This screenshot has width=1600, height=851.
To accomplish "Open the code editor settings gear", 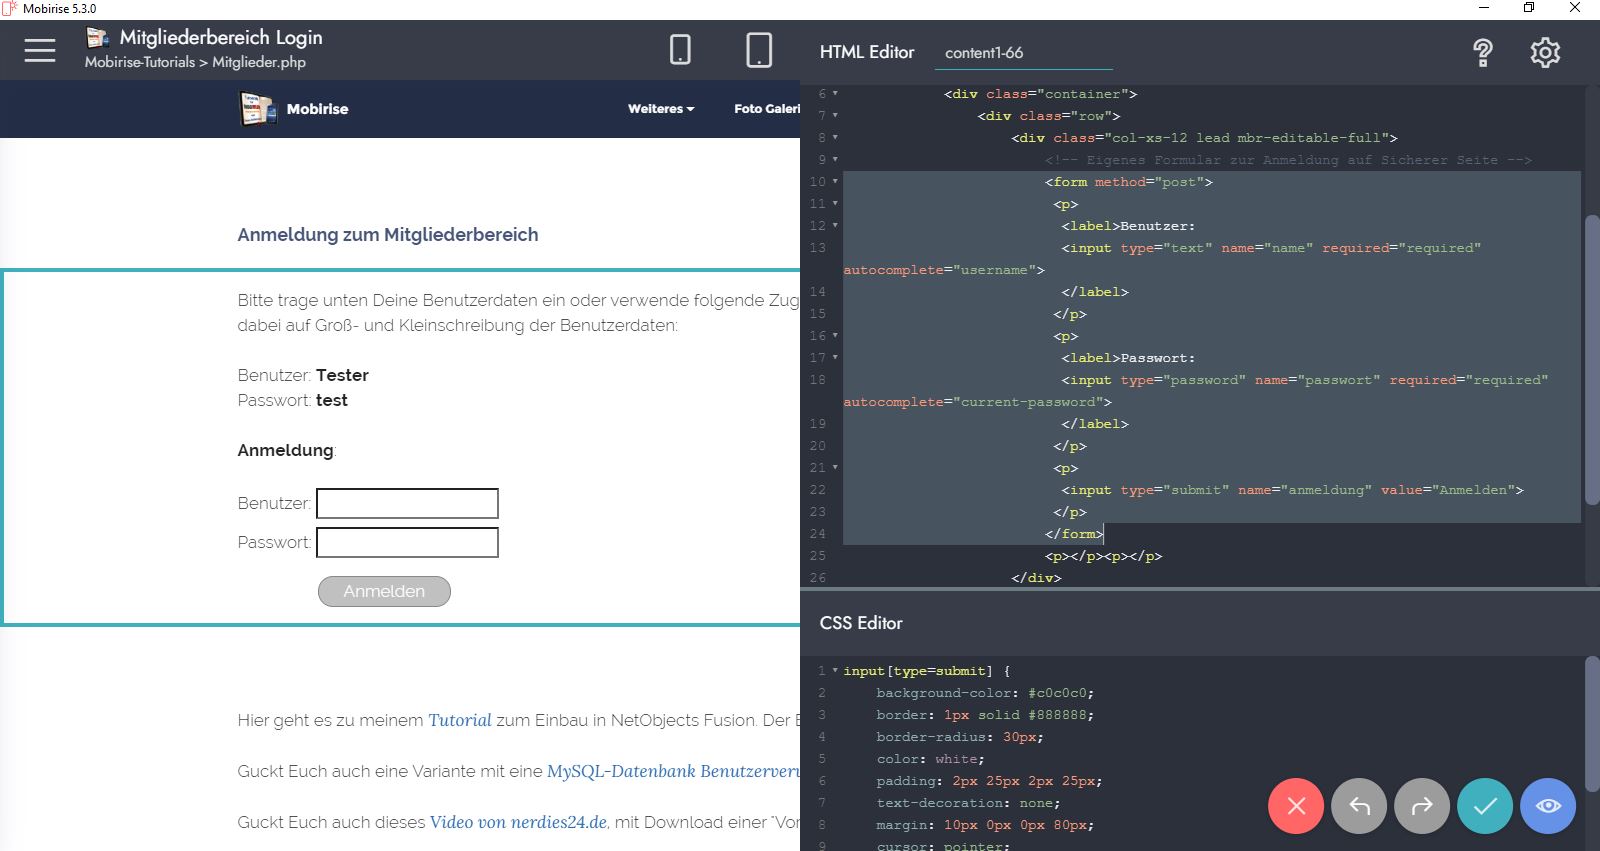I will point(1545,52).
